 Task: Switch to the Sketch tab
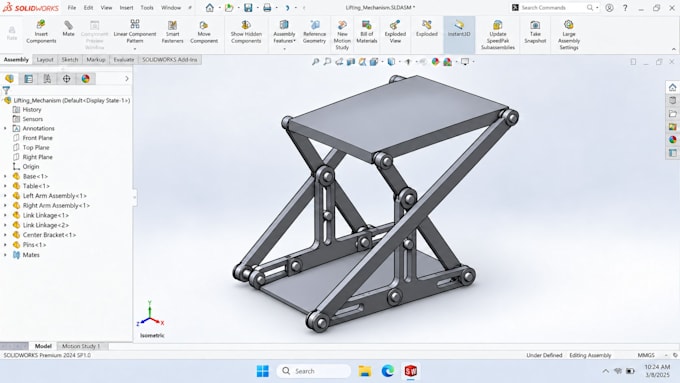pyautogui.click(x=69, y=59)
